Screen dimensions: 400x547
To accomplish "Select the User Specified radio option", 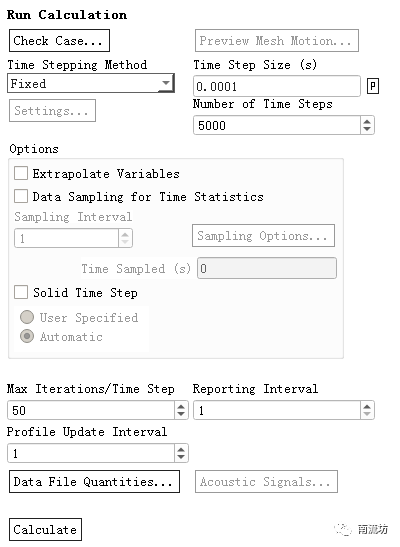I will click(x=27, y=317).
